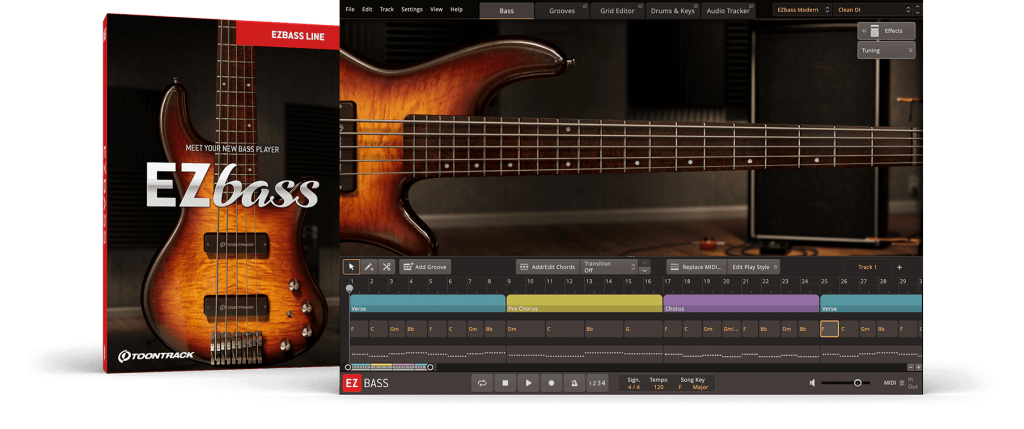Detach Grid Editor tab with pop-out icon
1024x429 pixels.
click(640, 6)
